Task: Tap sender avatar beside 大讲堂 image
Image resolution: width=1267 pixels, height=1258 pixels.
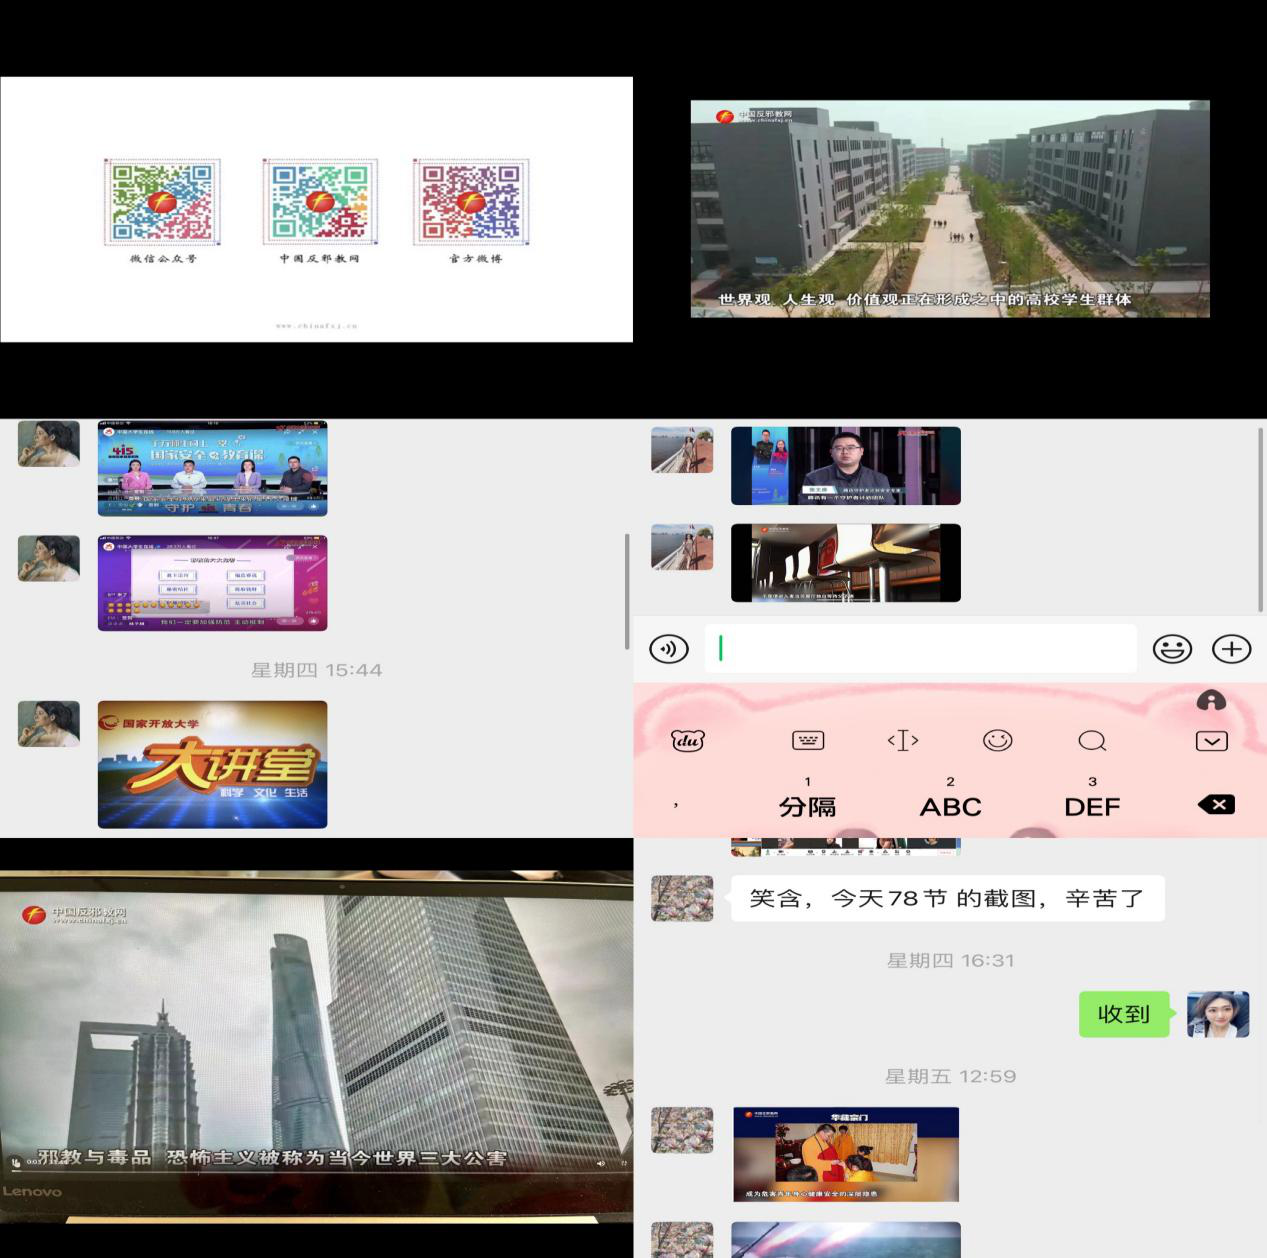Action: (49, 724)
